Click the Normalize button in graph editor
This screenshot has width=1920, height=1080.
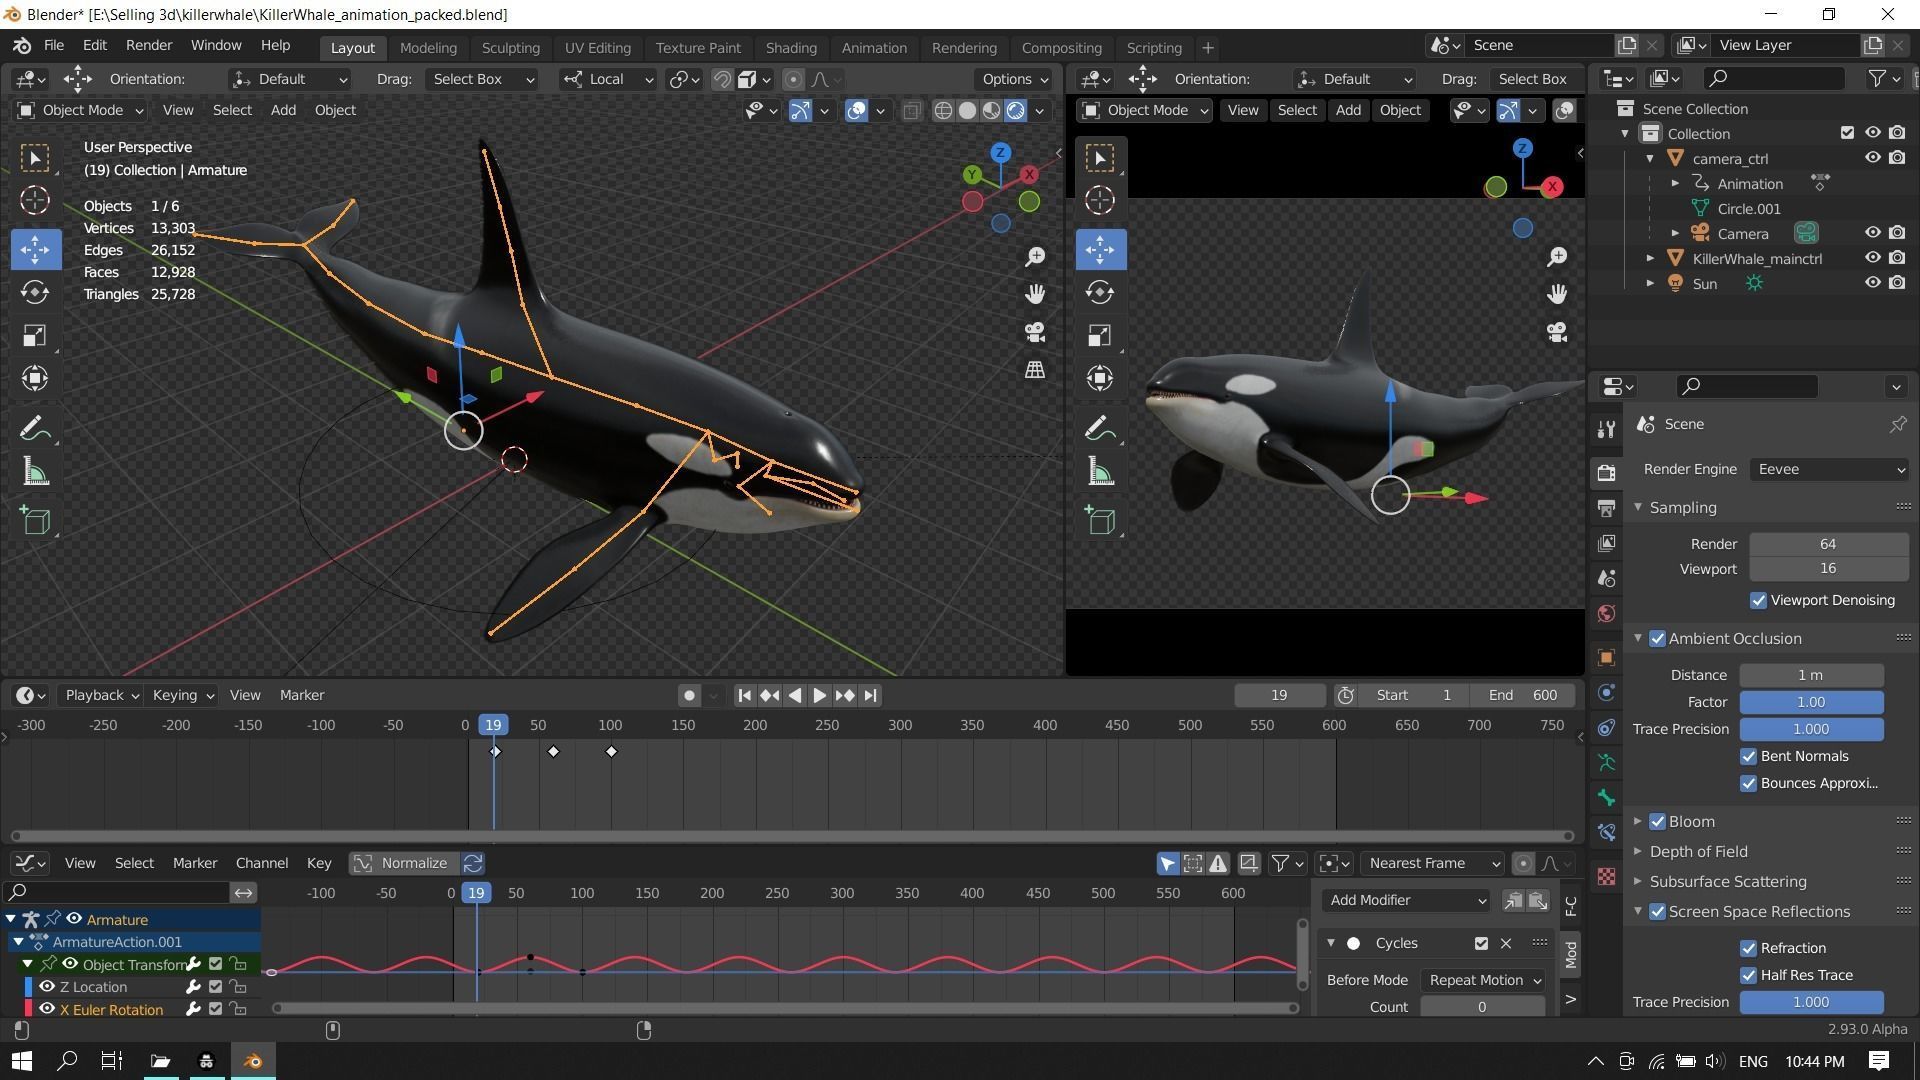point(403,864)
